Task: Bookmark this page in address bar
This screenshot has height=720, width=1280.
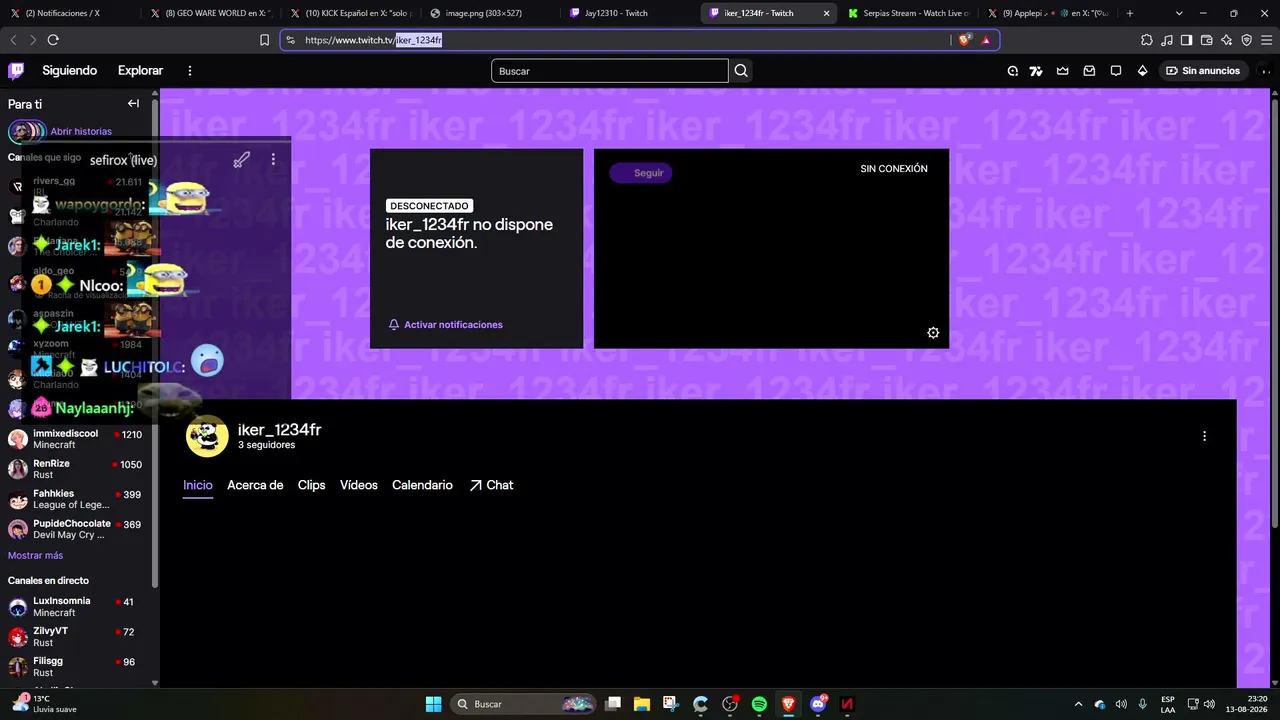Action: [264, 40]
